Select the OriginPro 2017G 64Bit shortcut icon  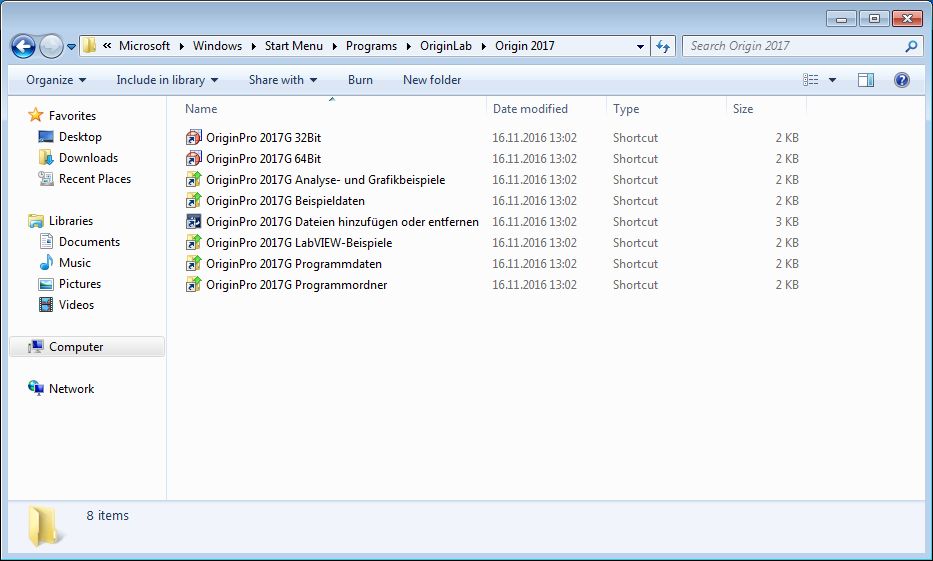point(194,159)
